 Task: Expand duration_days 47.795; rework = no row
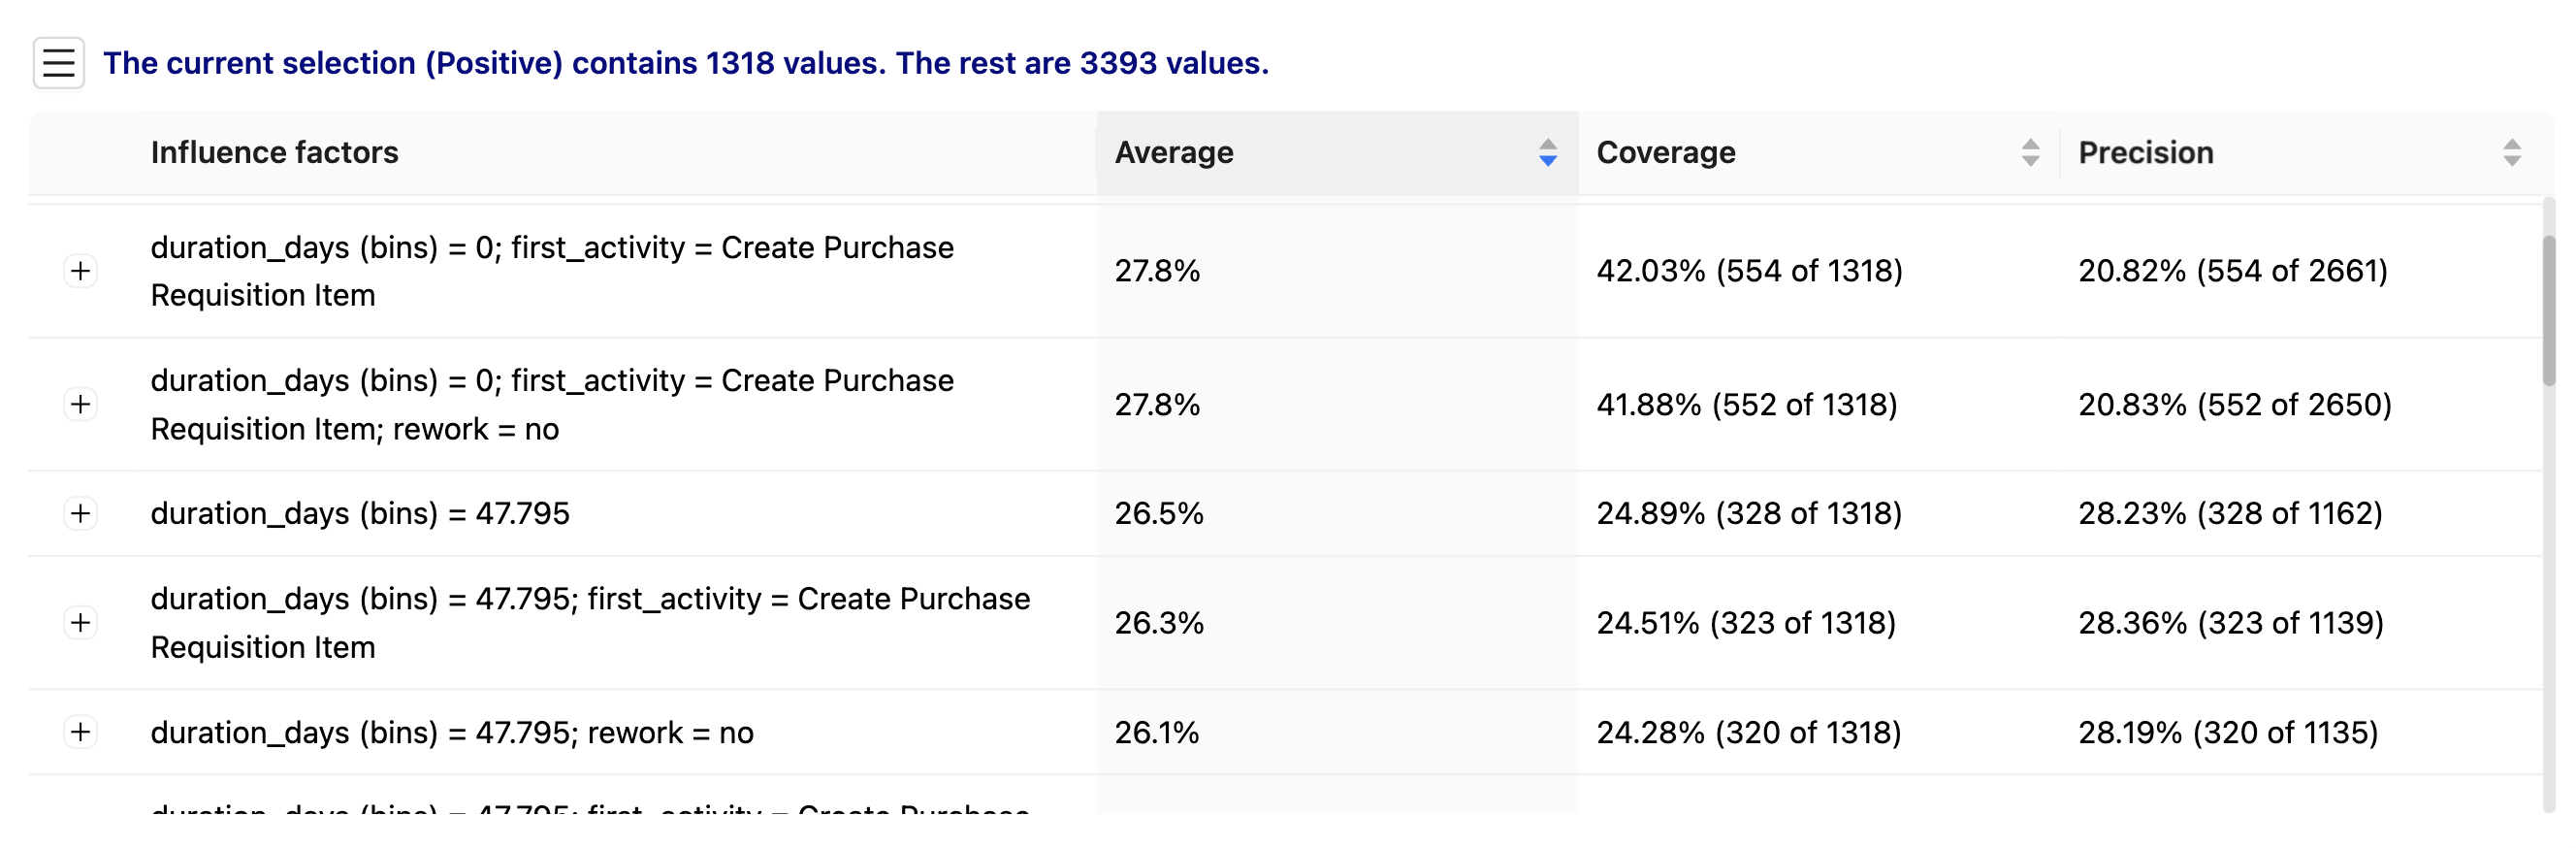tap(81, 732)
